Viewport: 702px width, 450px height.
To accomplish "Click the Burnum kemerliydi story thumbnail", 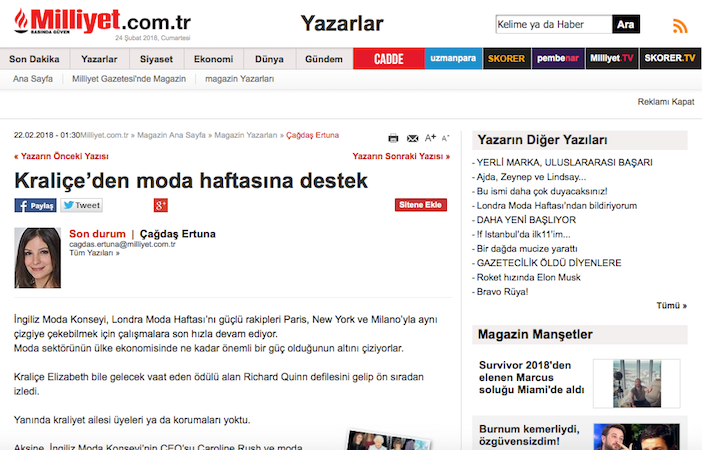I will click(x=636, y=437).
